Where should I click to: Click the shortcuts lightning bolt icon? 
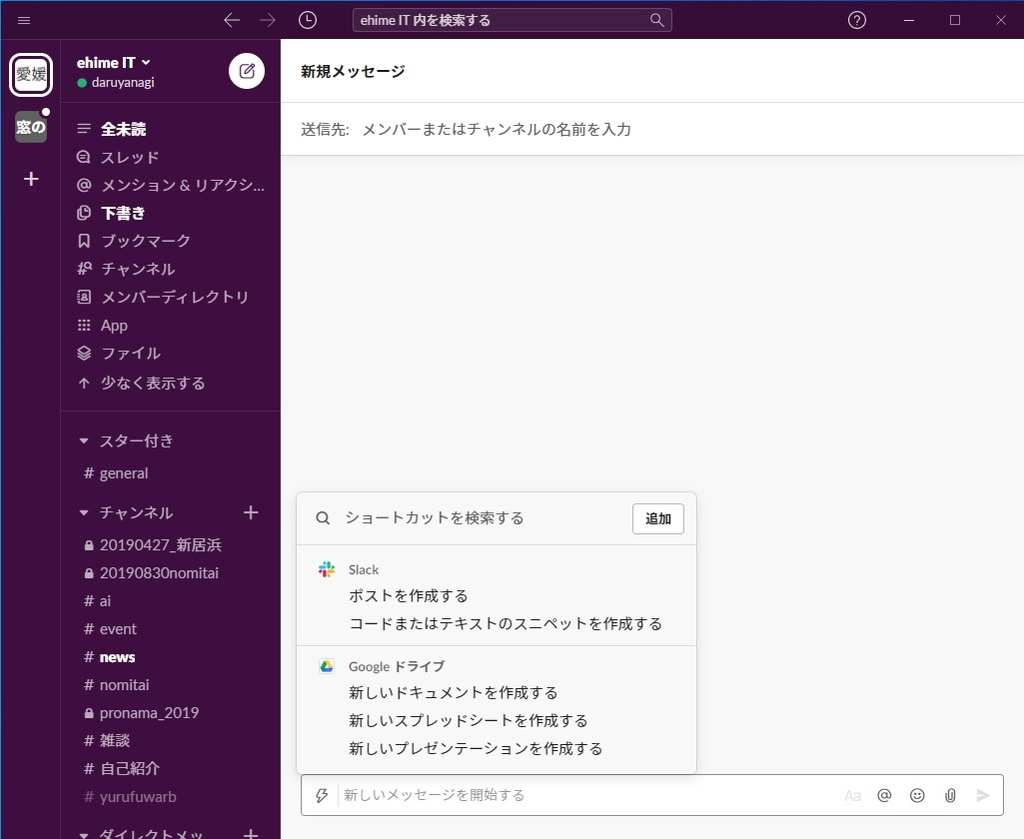(x=321, y=795)
